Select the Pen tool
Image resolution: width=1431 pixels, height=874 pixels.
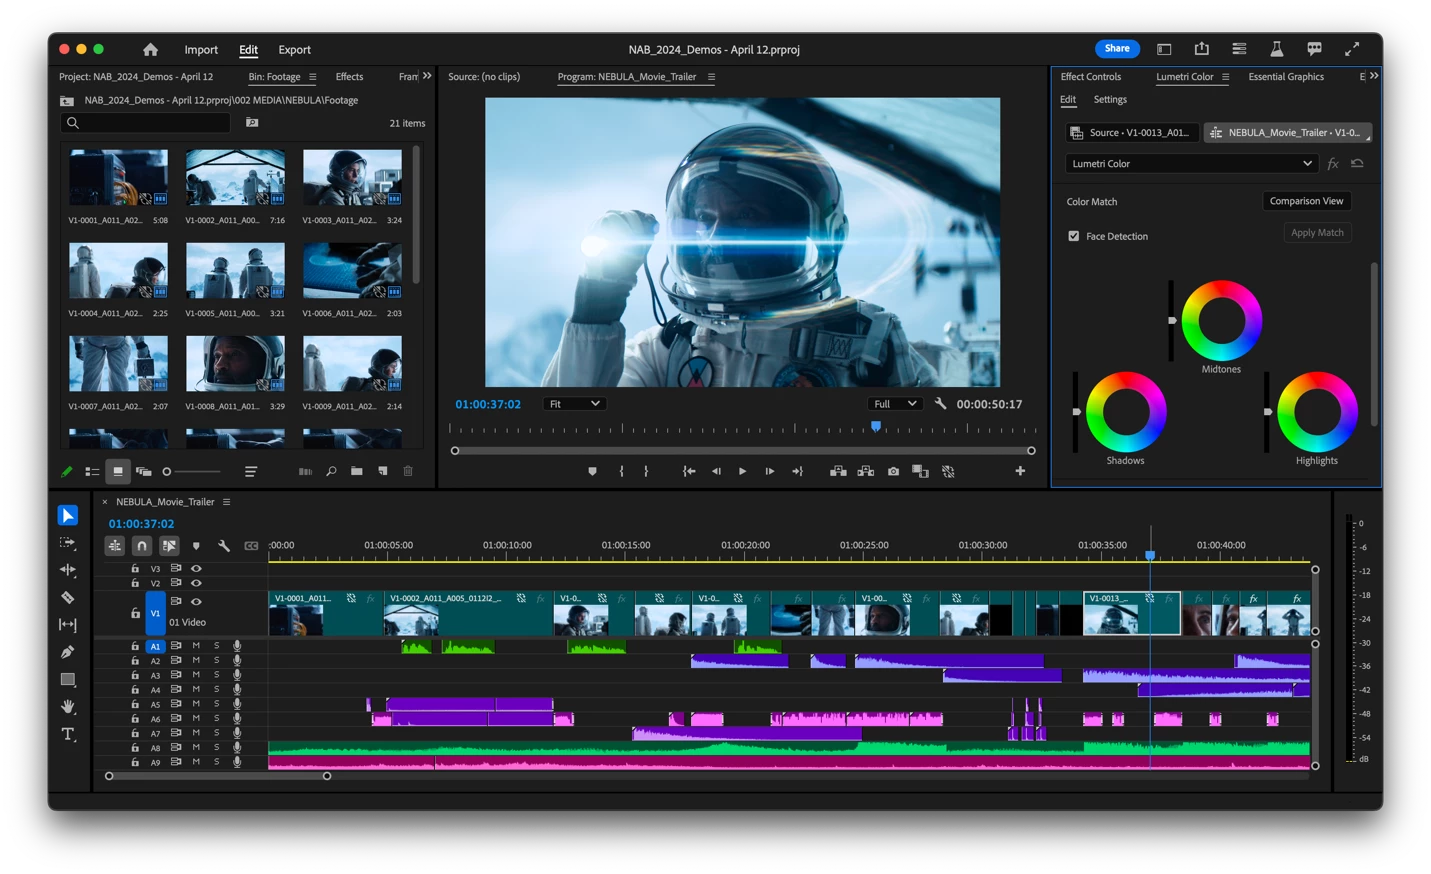[x=67, y=652]
